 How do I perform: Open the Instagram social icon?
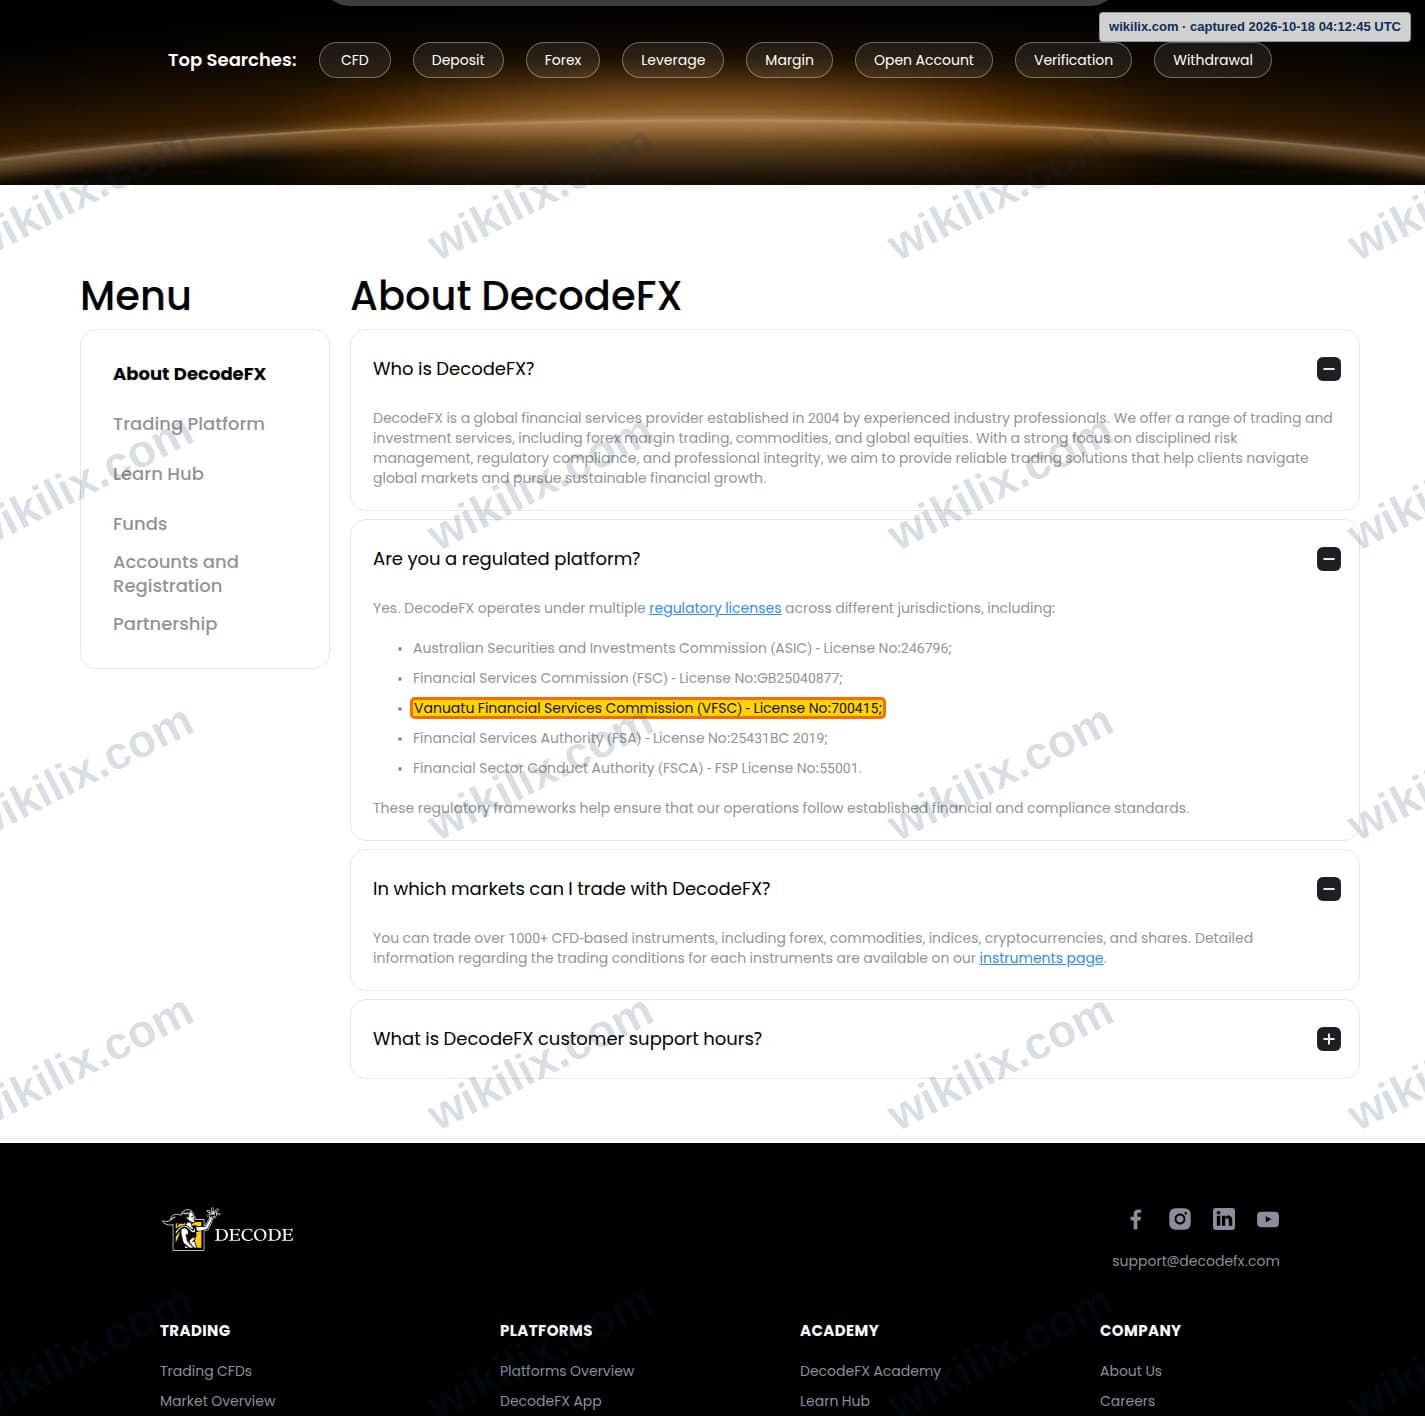pyautogui.click(x=1180, y=1219)
